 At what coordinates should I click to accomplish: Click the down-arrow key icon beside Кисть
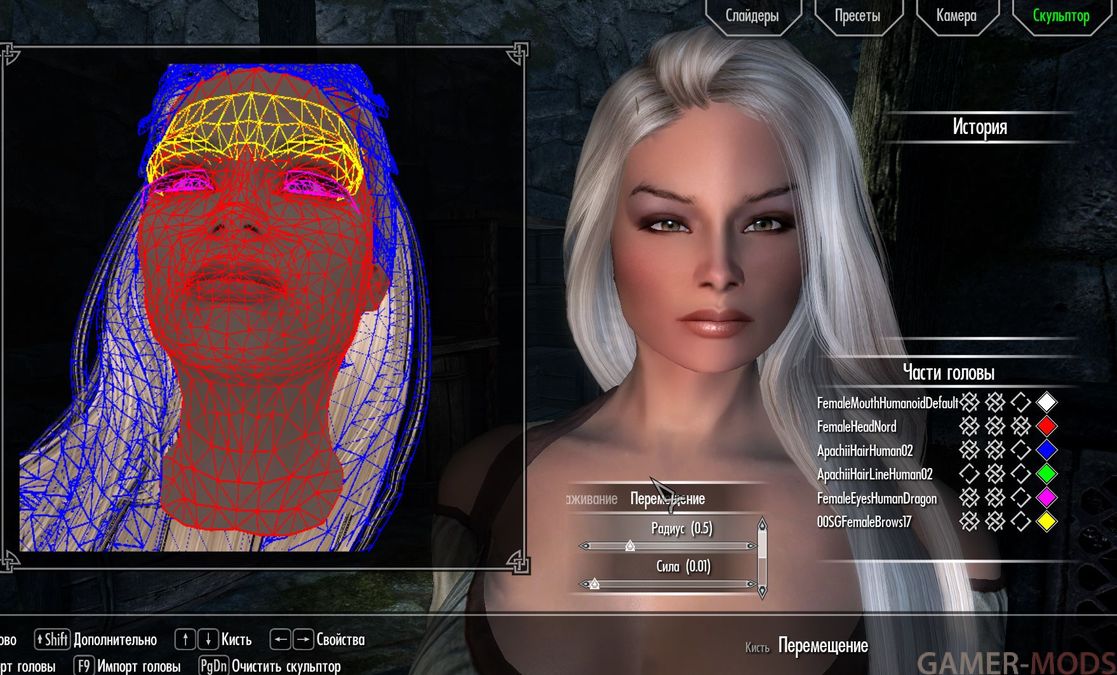(207, 639)
